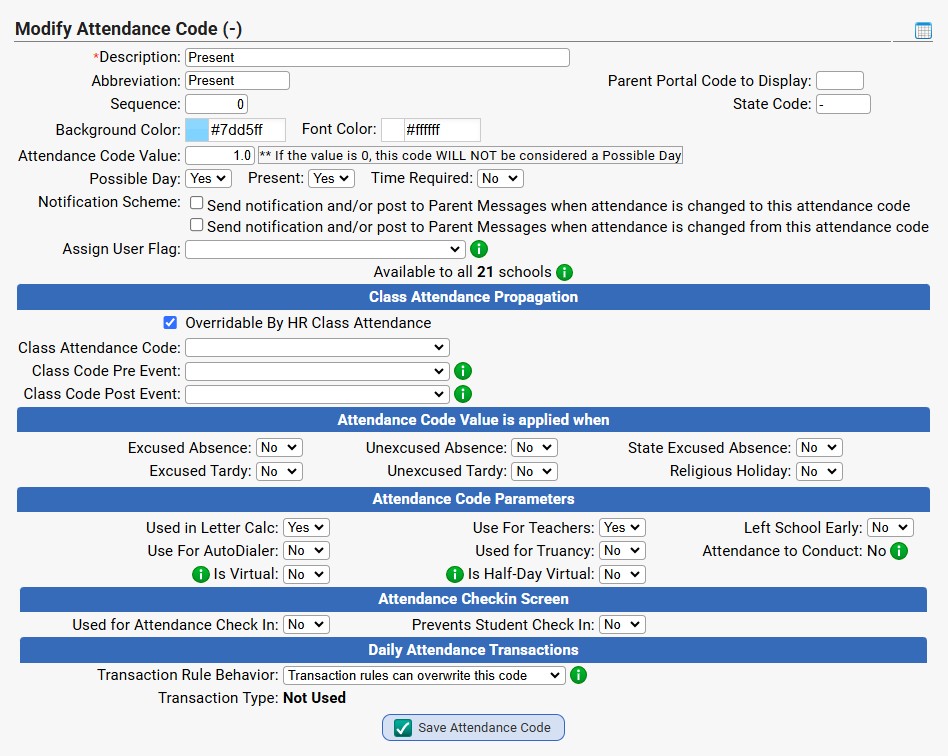
Task: Click the Description text field
Action: 377,57
